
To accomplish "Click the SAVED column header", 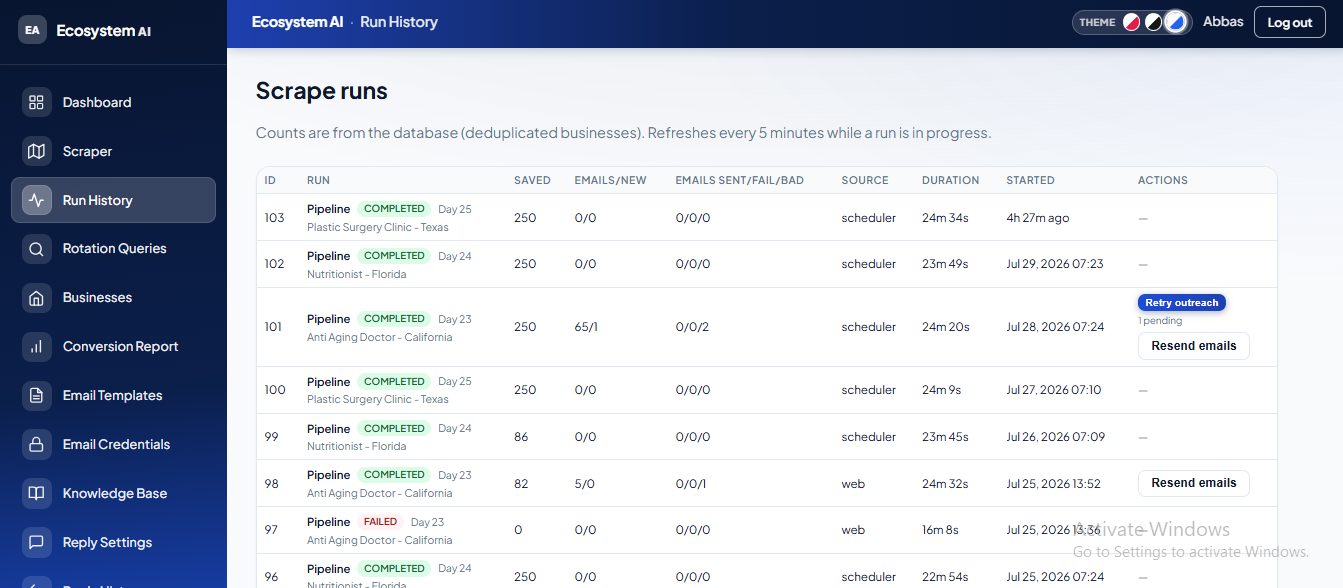I will click(x=532, y=180).
